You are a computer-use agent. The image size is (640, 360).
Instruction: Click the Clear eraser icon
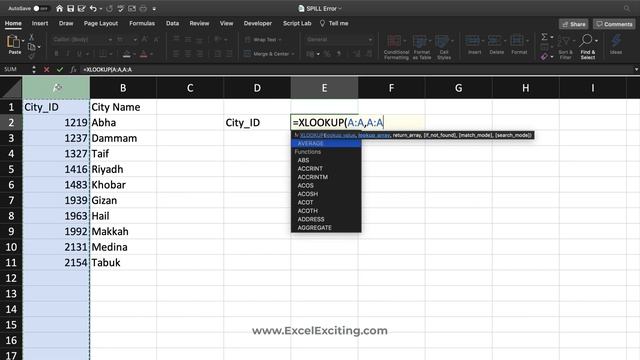[544, 57]
